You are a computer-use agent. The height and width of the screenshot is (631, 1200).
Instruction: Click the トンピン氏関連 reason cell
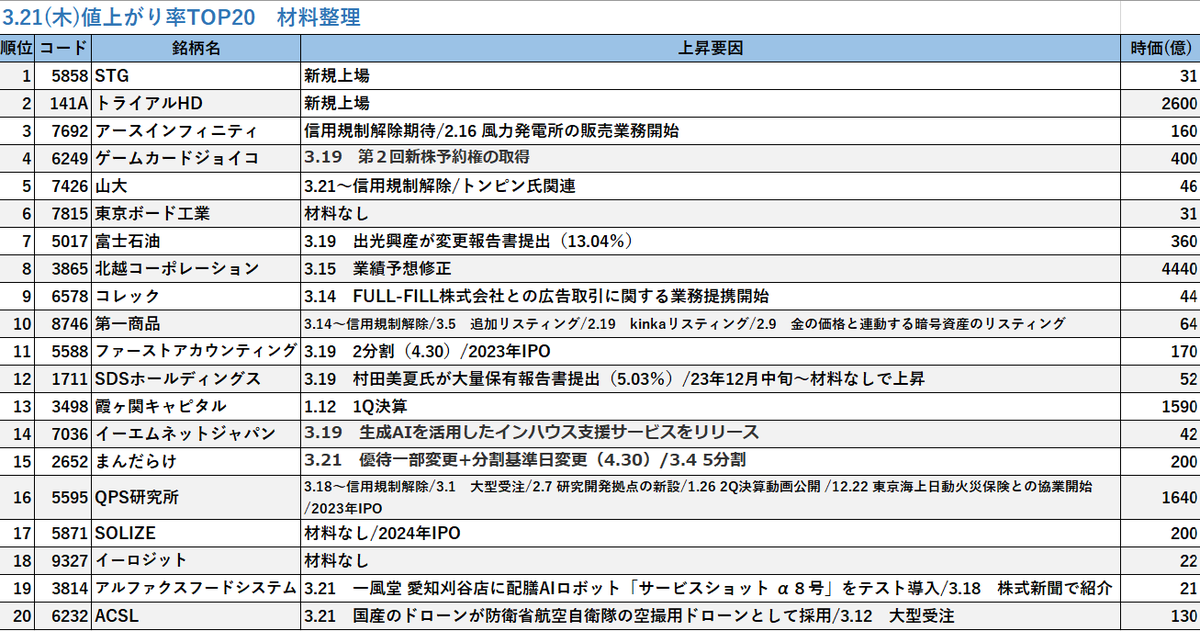(x=709, y=185)
